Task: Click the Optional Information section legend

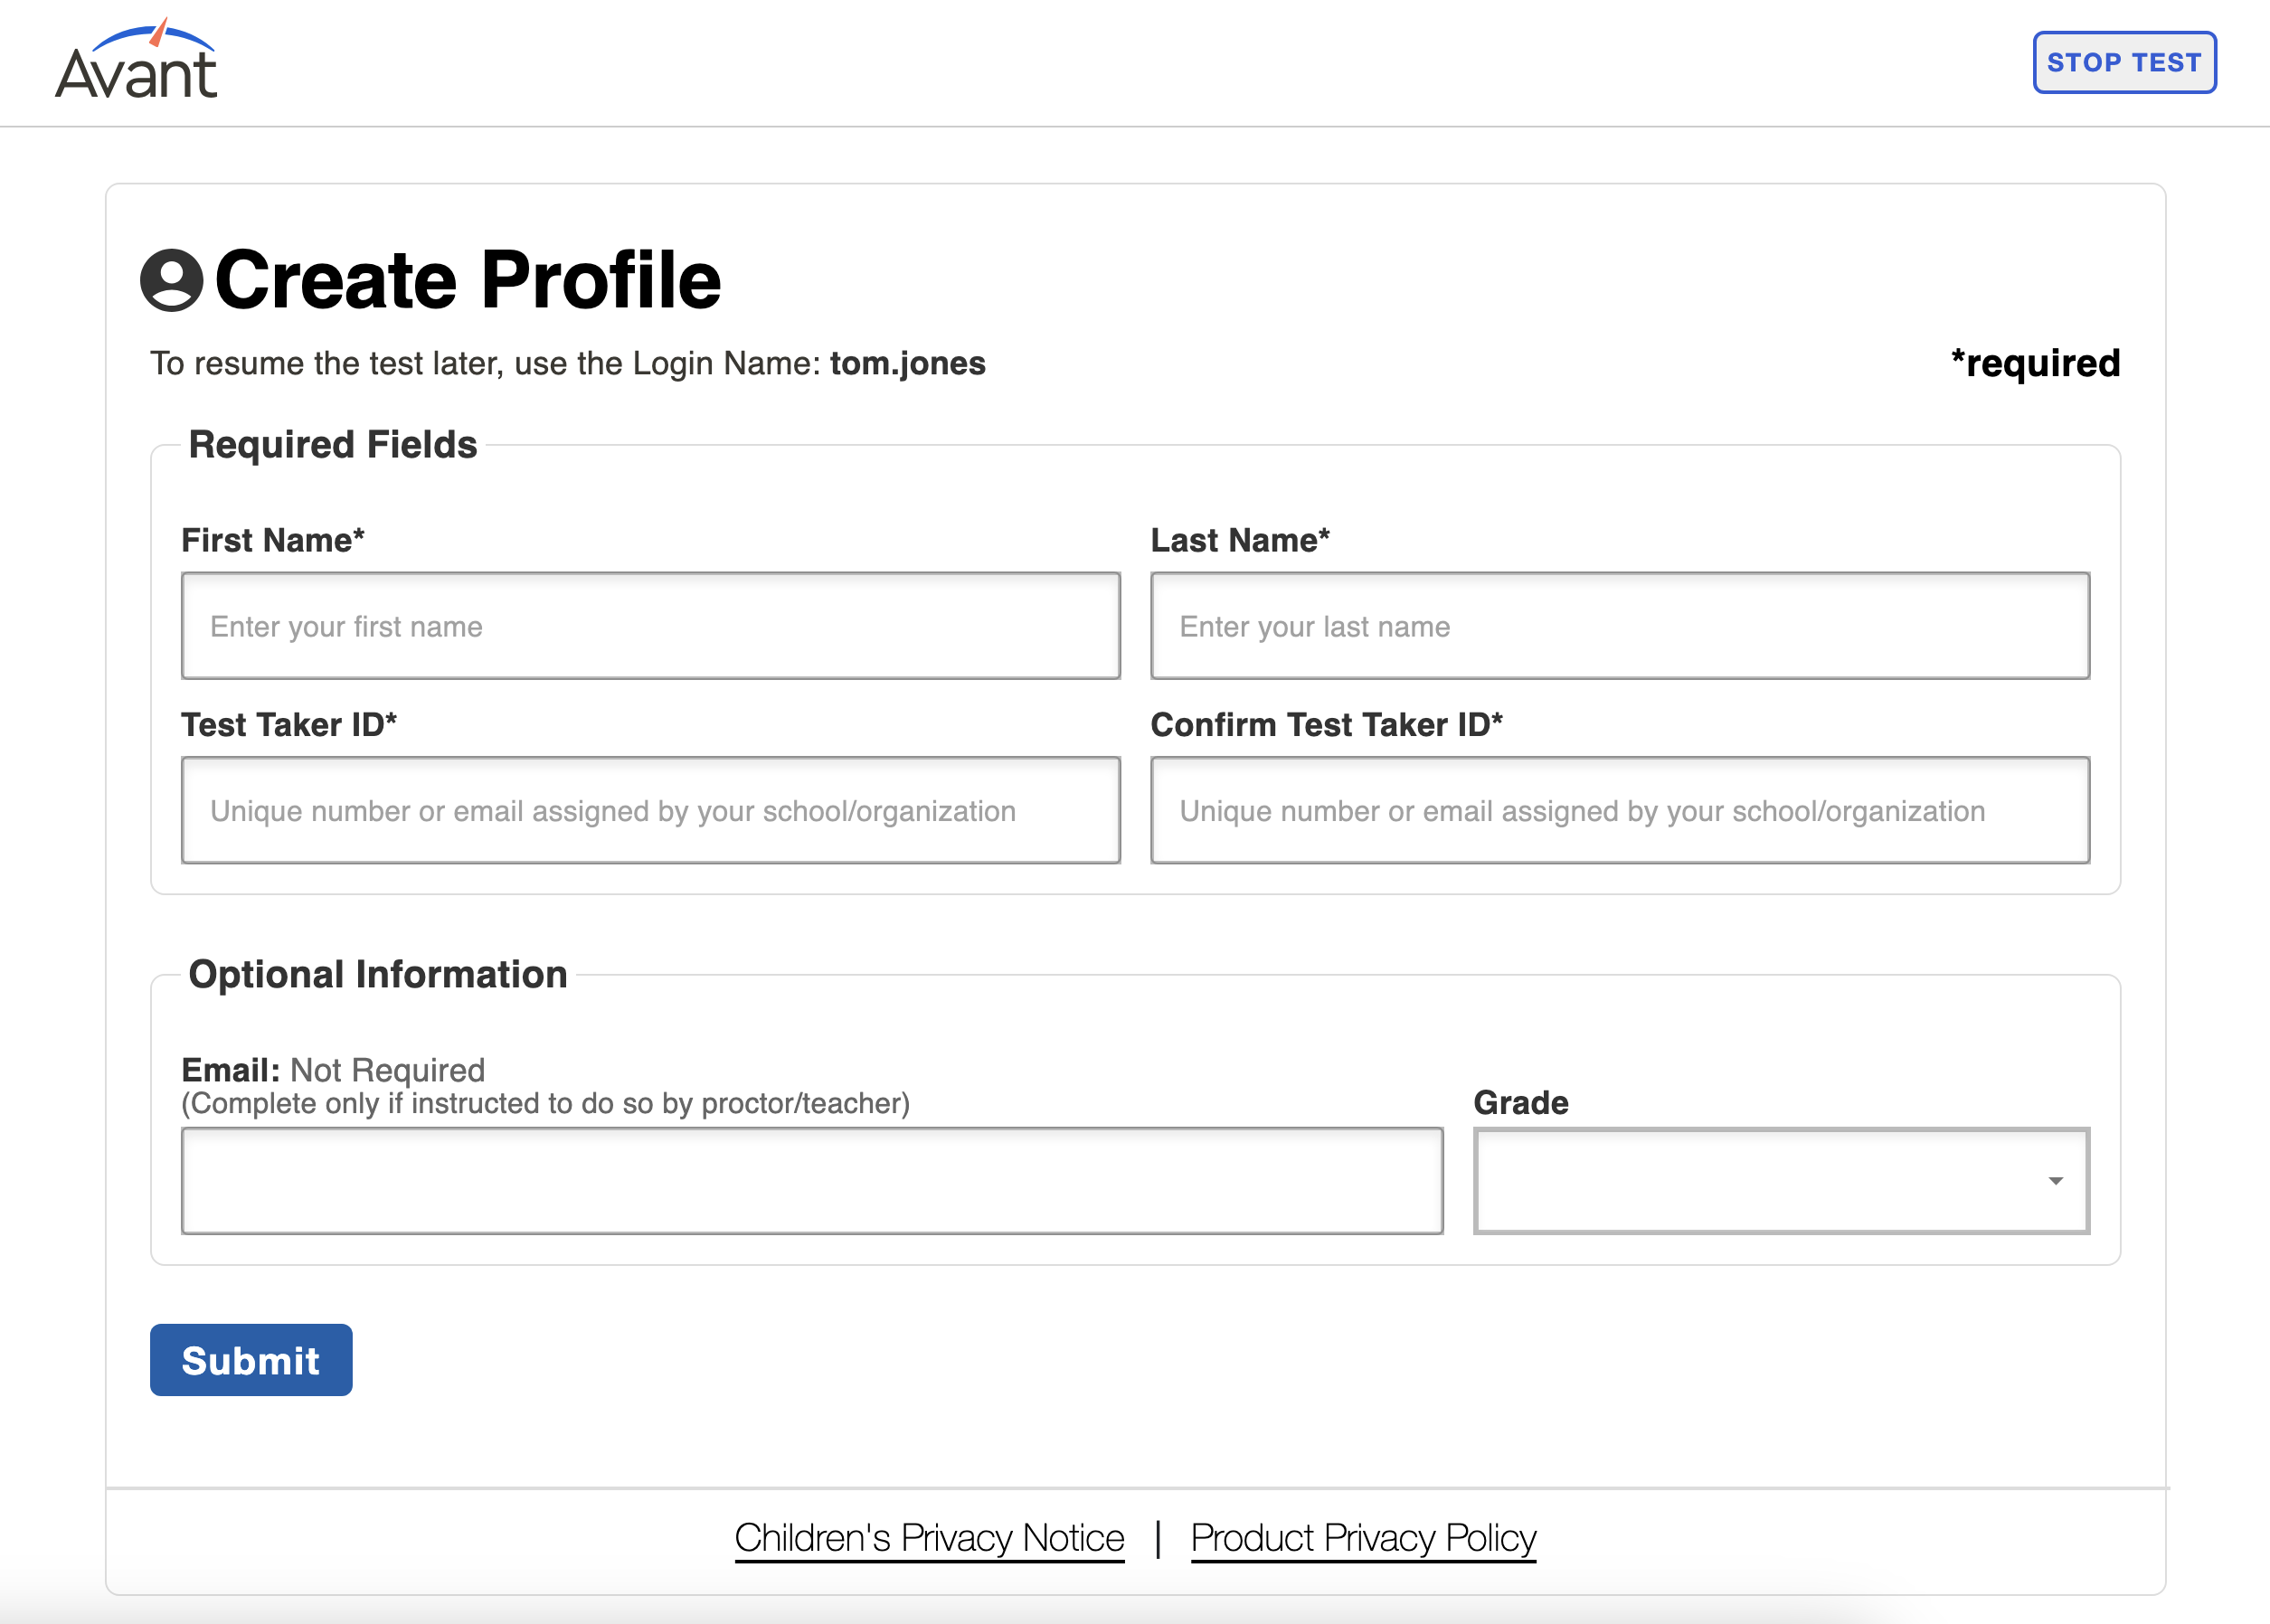Action: 378,975
